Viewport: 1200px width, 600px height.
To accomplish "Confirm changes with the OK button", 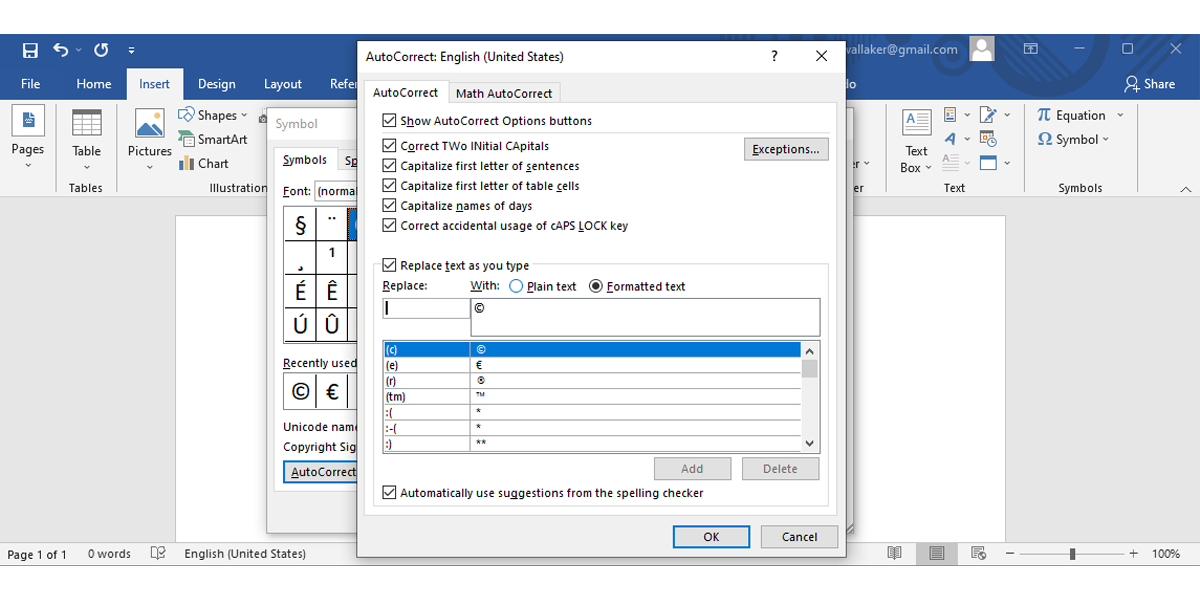I will pos(711,536).
